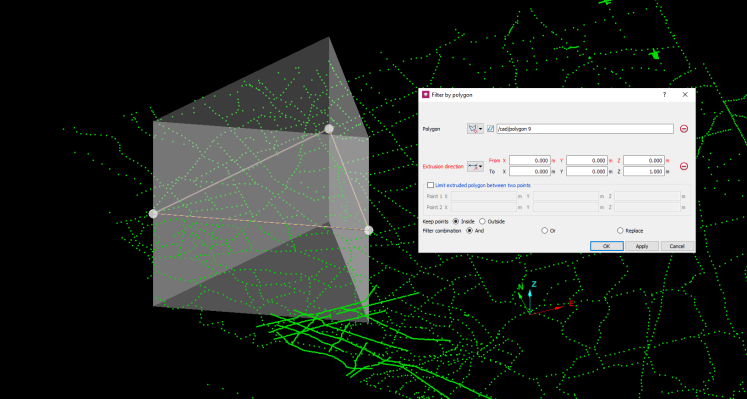Viewport: 747px width, 399px height.
Task: Click the OK button
Action: (x=606, y=246)
